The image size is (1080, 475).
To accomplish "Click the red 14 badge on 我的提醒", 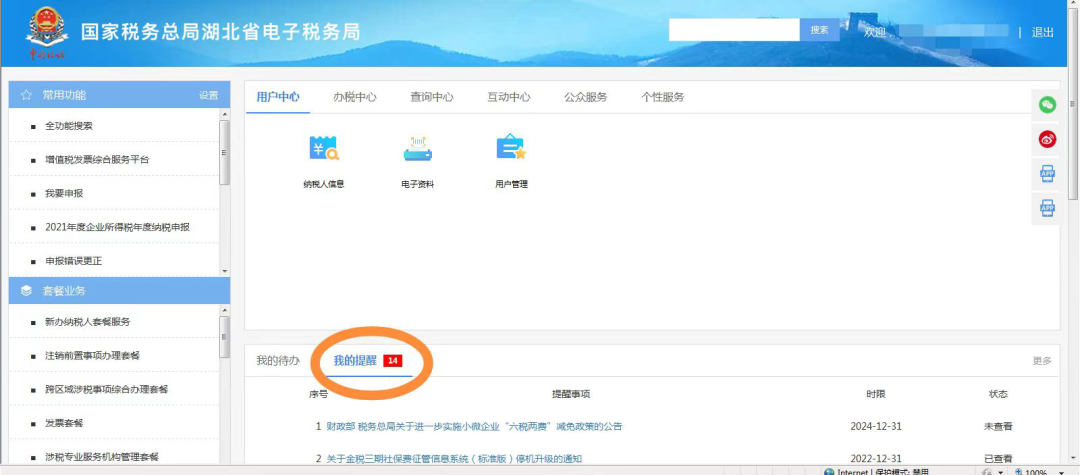I will [393, 361].
